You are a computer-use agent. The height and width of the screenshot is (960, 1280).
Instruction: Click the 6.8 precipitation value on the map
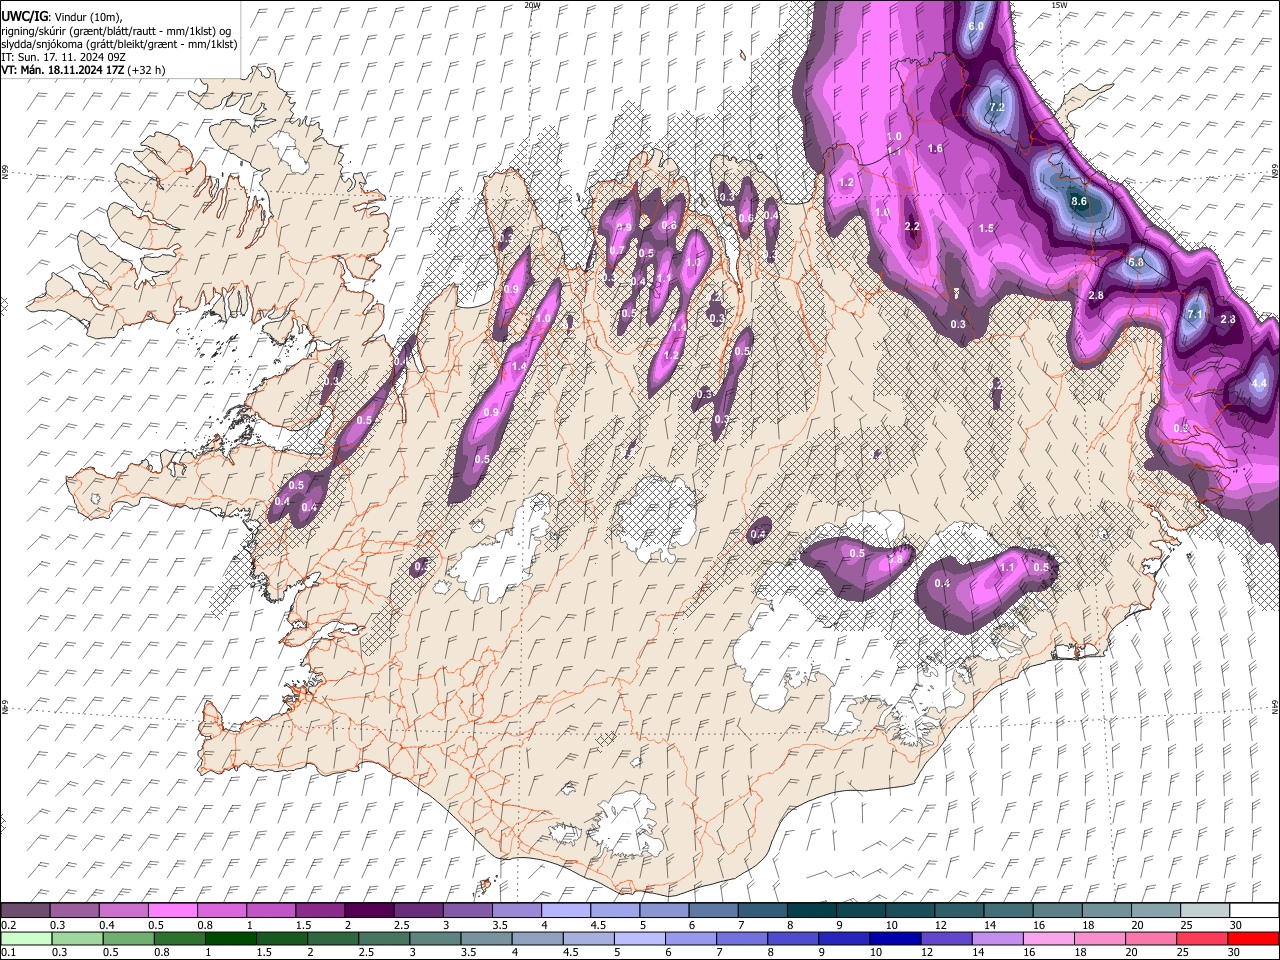[x=1136, y=262]
